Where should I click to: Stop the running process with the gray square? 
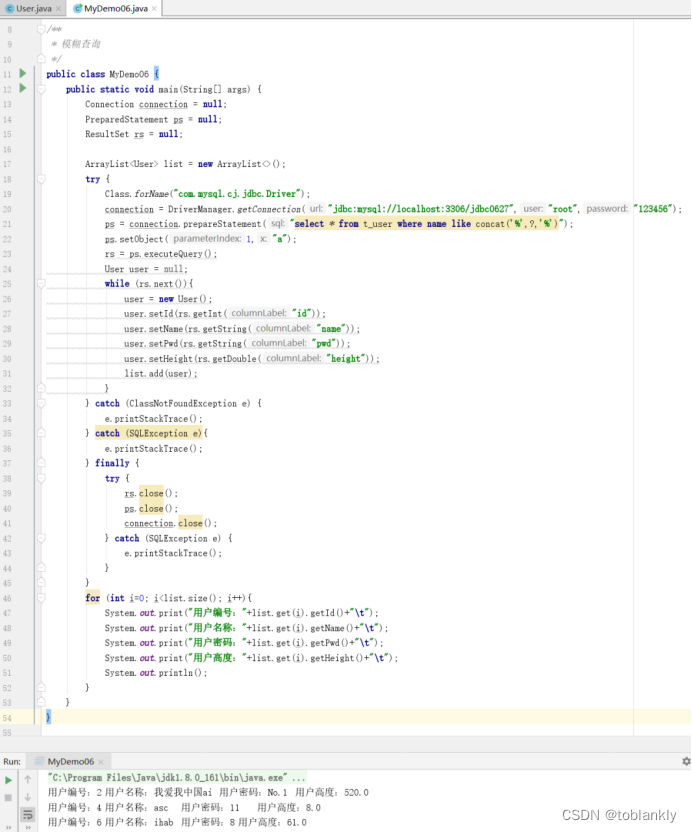point(8,797)
